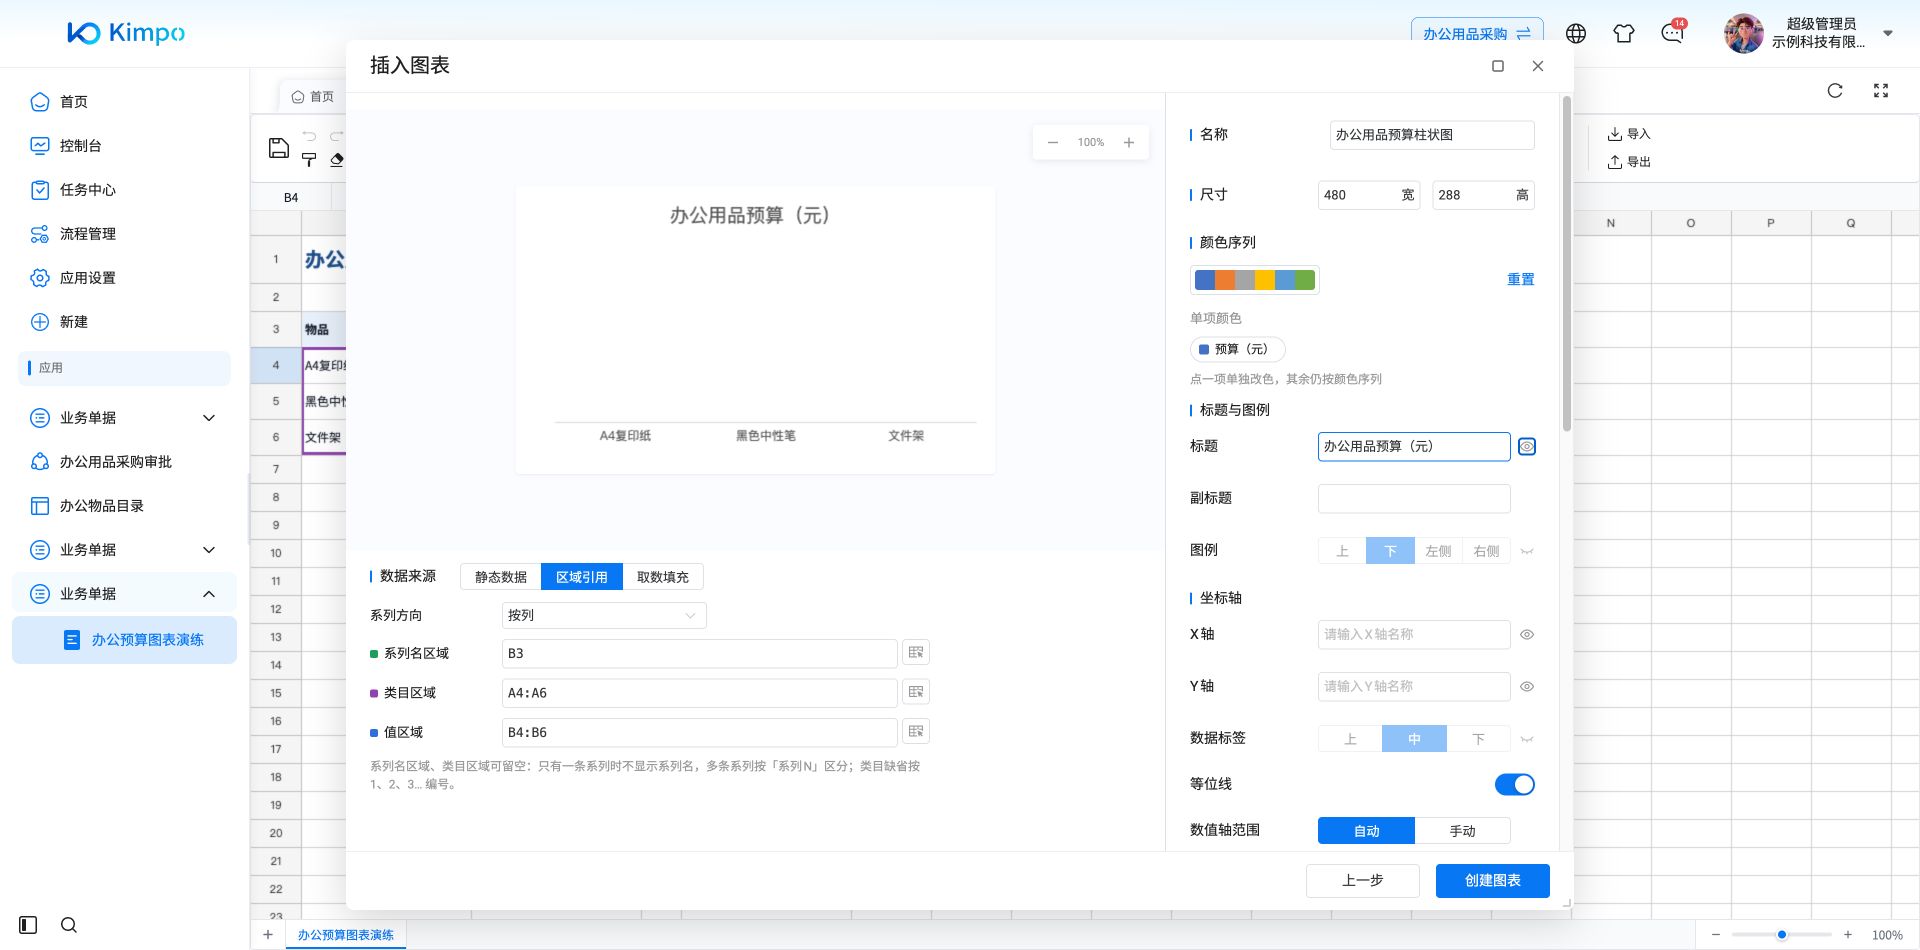Click the refresh icon at top right

1835,90
